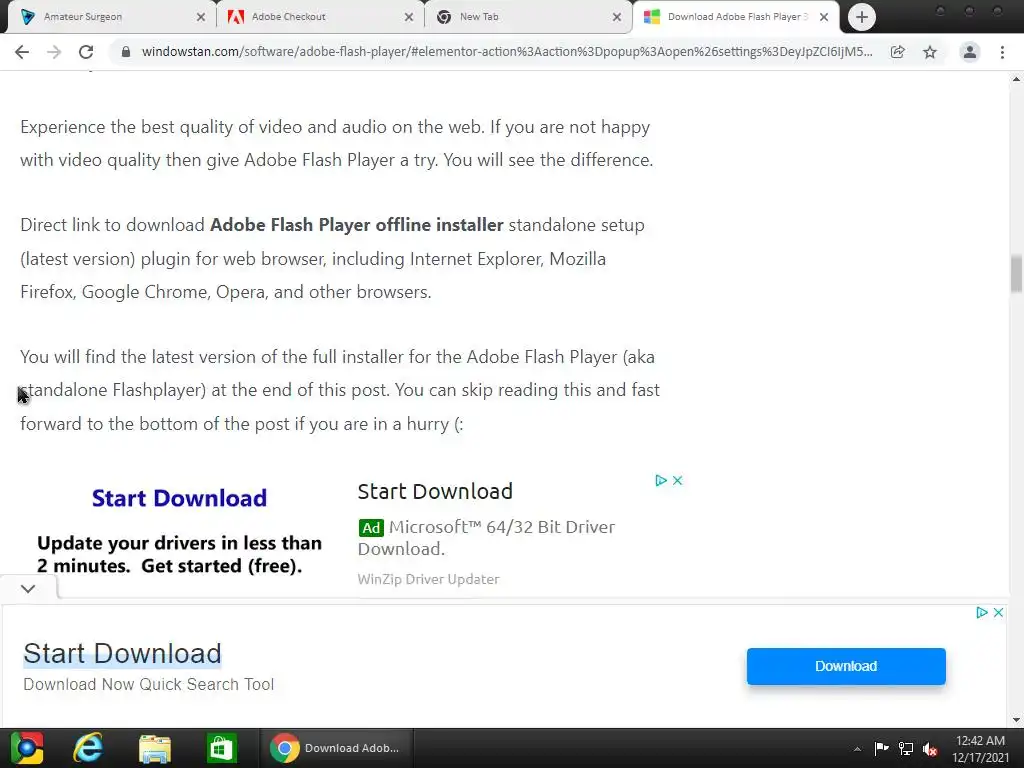Click Download Now Quick Search Tool text

pos(148,684)
